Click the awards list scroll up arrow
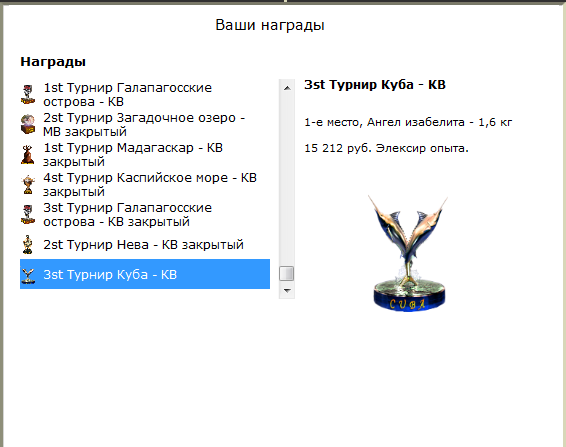 (287, 88)
